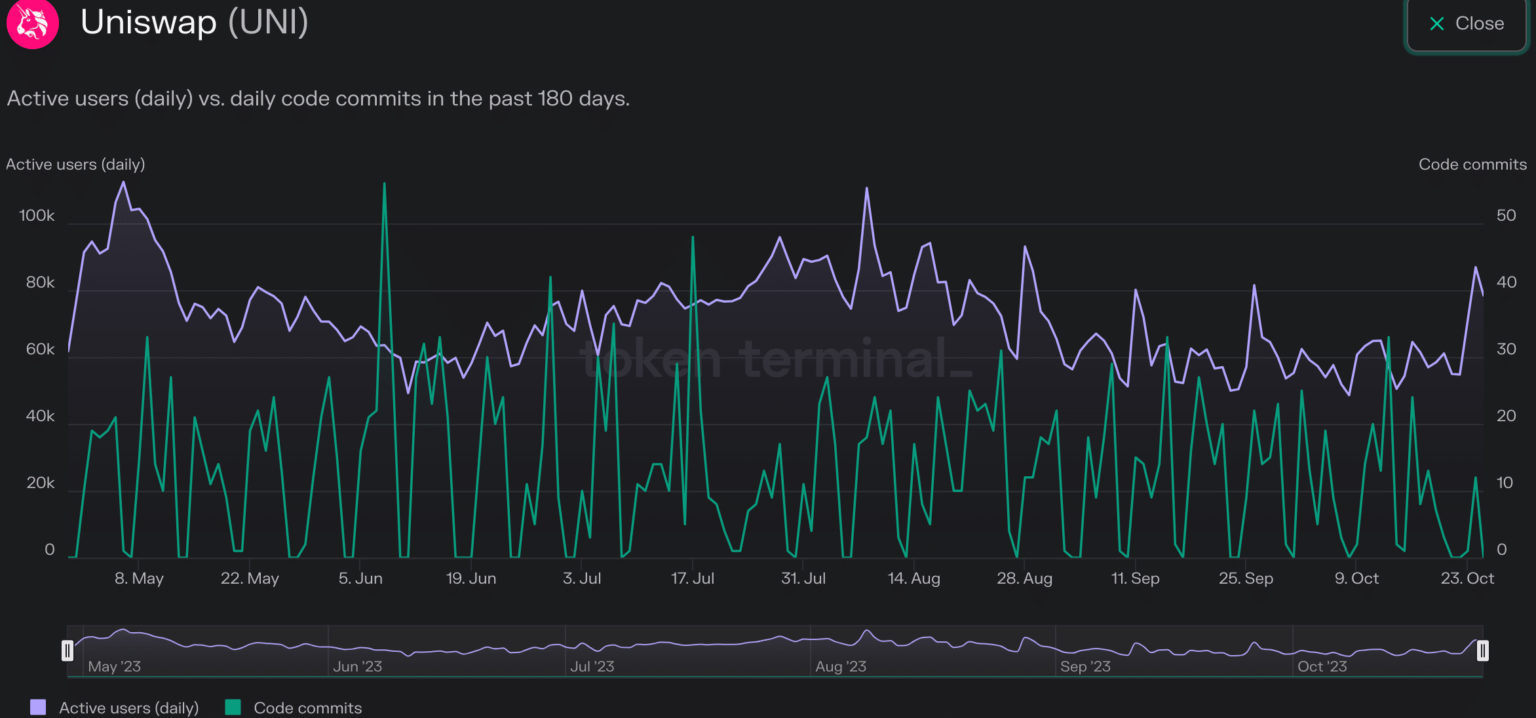The width and height of the screenshot is (1536, 718).
Task: Select the right range handle of the navigator
Action: [1482, 651]
